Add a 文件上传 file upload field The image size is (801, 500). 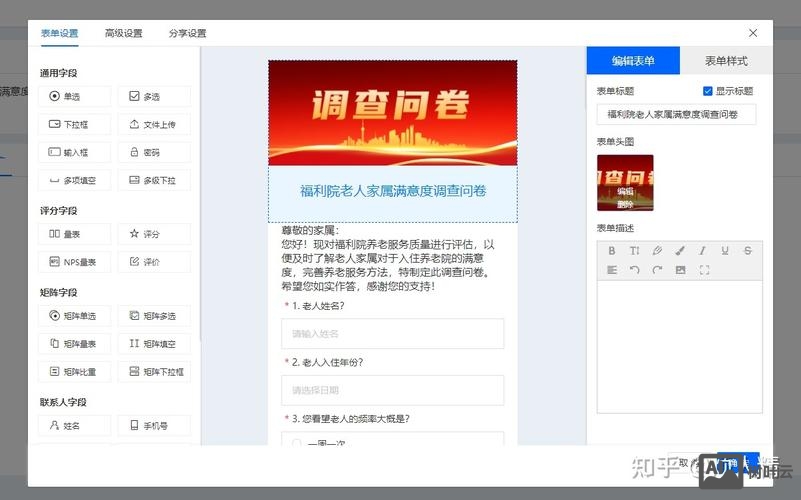154,124
